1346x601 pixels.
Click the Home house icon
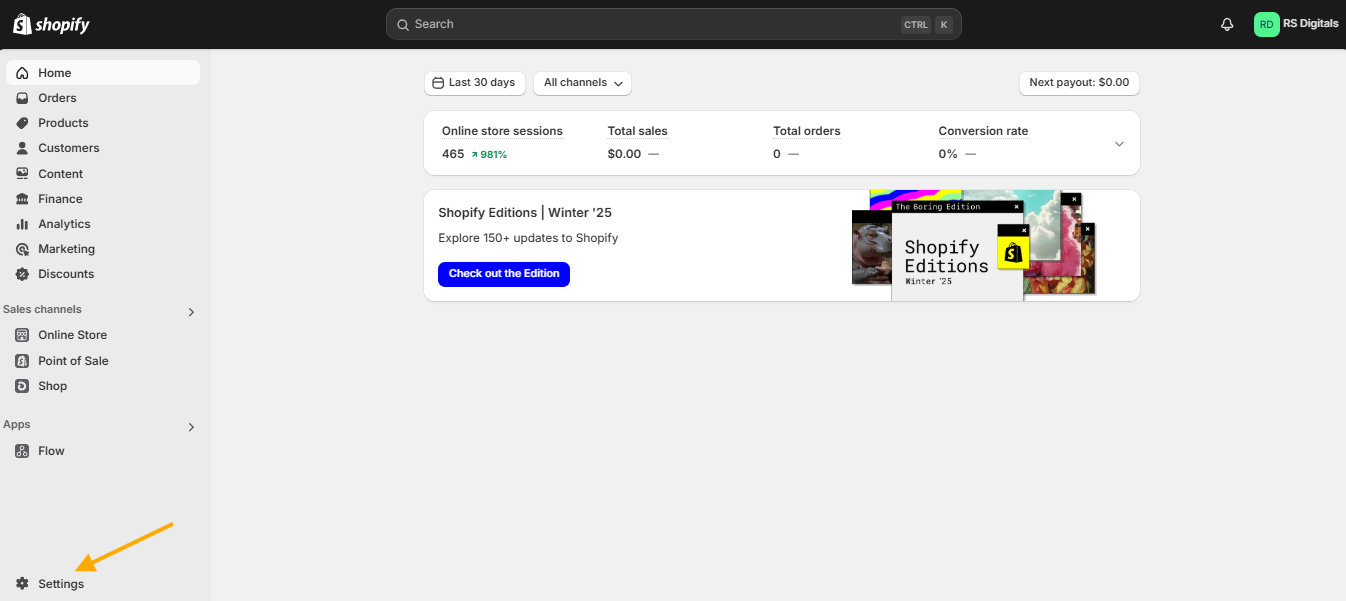tap(22, 73)
